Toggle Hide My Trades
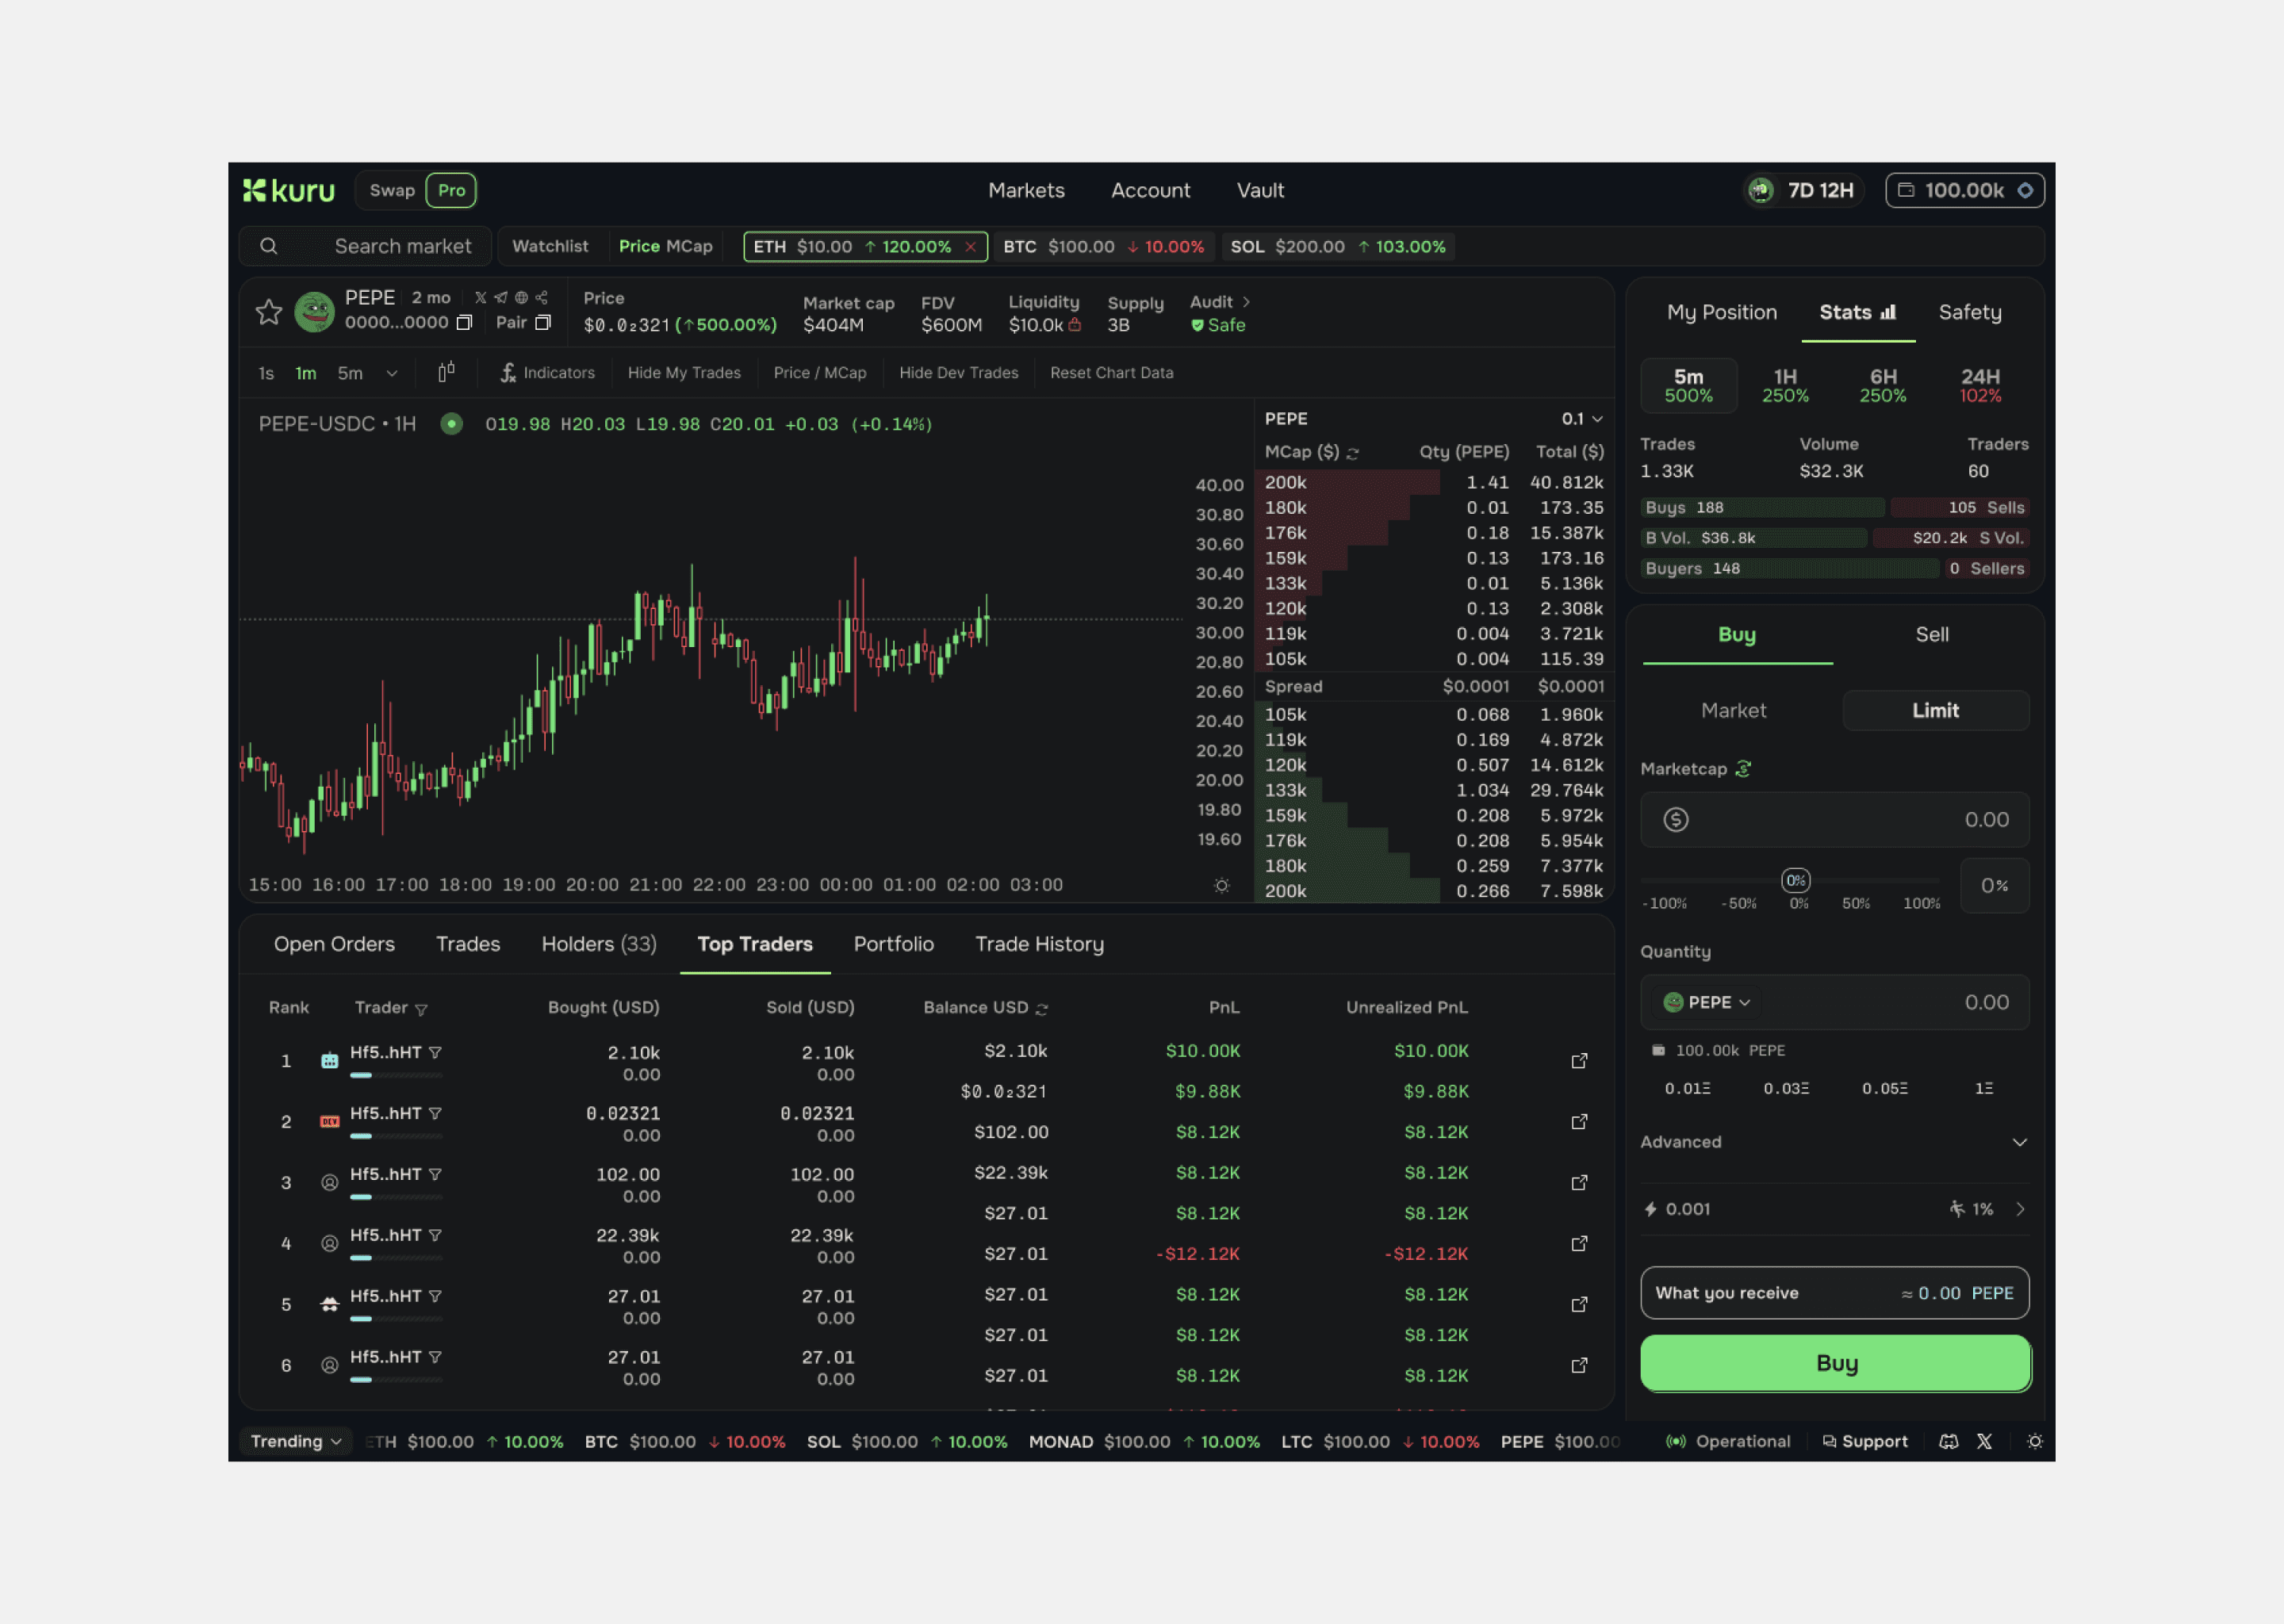The image size is (2284, 1624). [684, 373]
